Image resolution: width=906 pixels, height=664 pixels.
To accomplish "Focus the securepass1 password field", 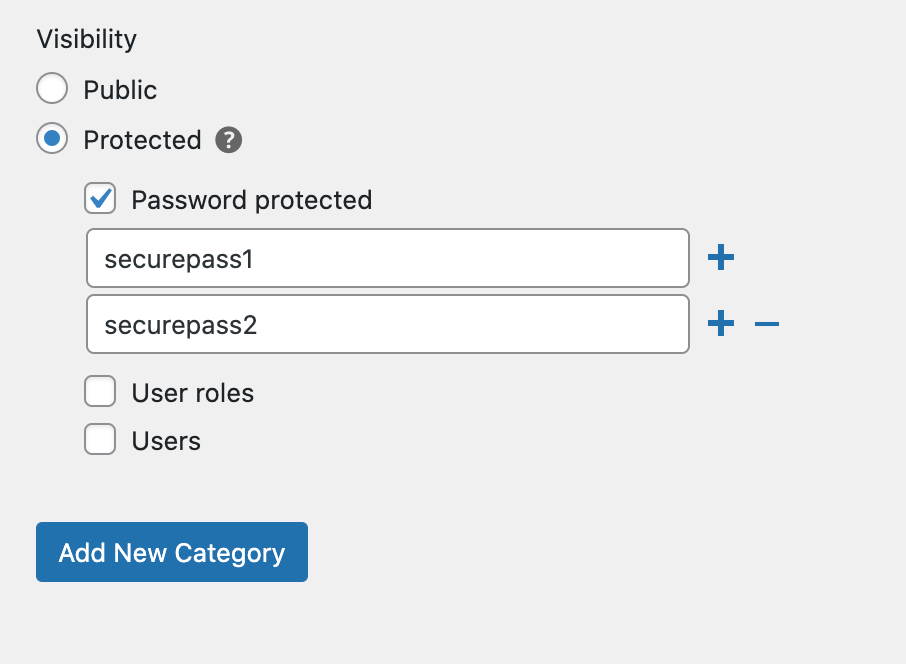I will 388,258.
